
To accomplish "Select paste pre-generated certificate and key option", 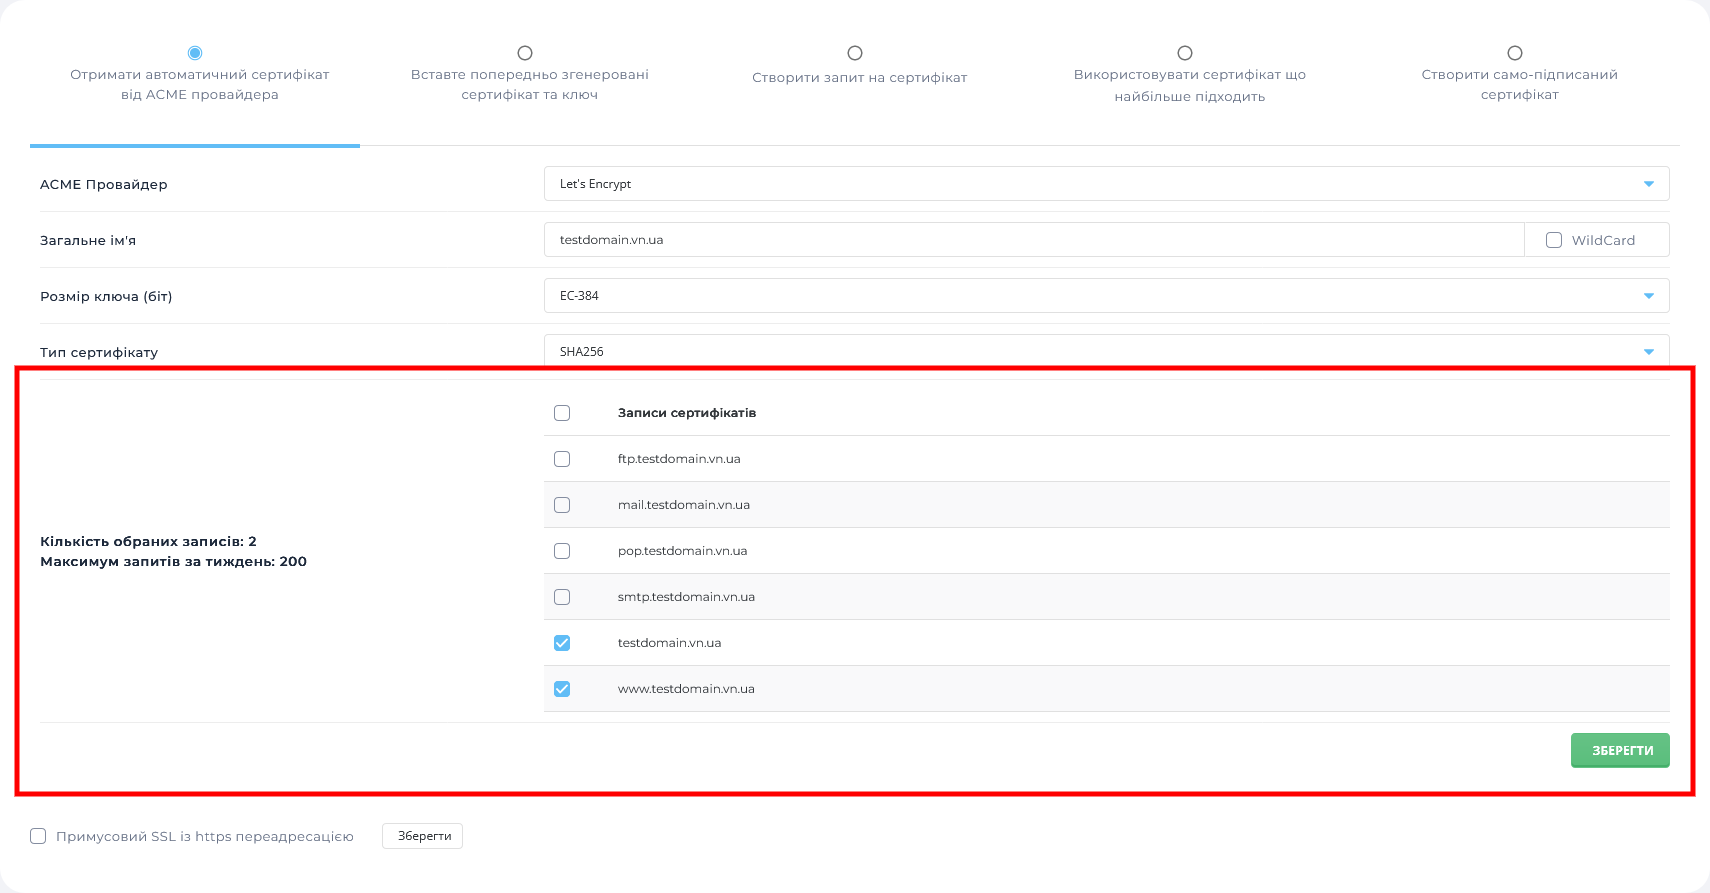I will click(x=525, y=53).
